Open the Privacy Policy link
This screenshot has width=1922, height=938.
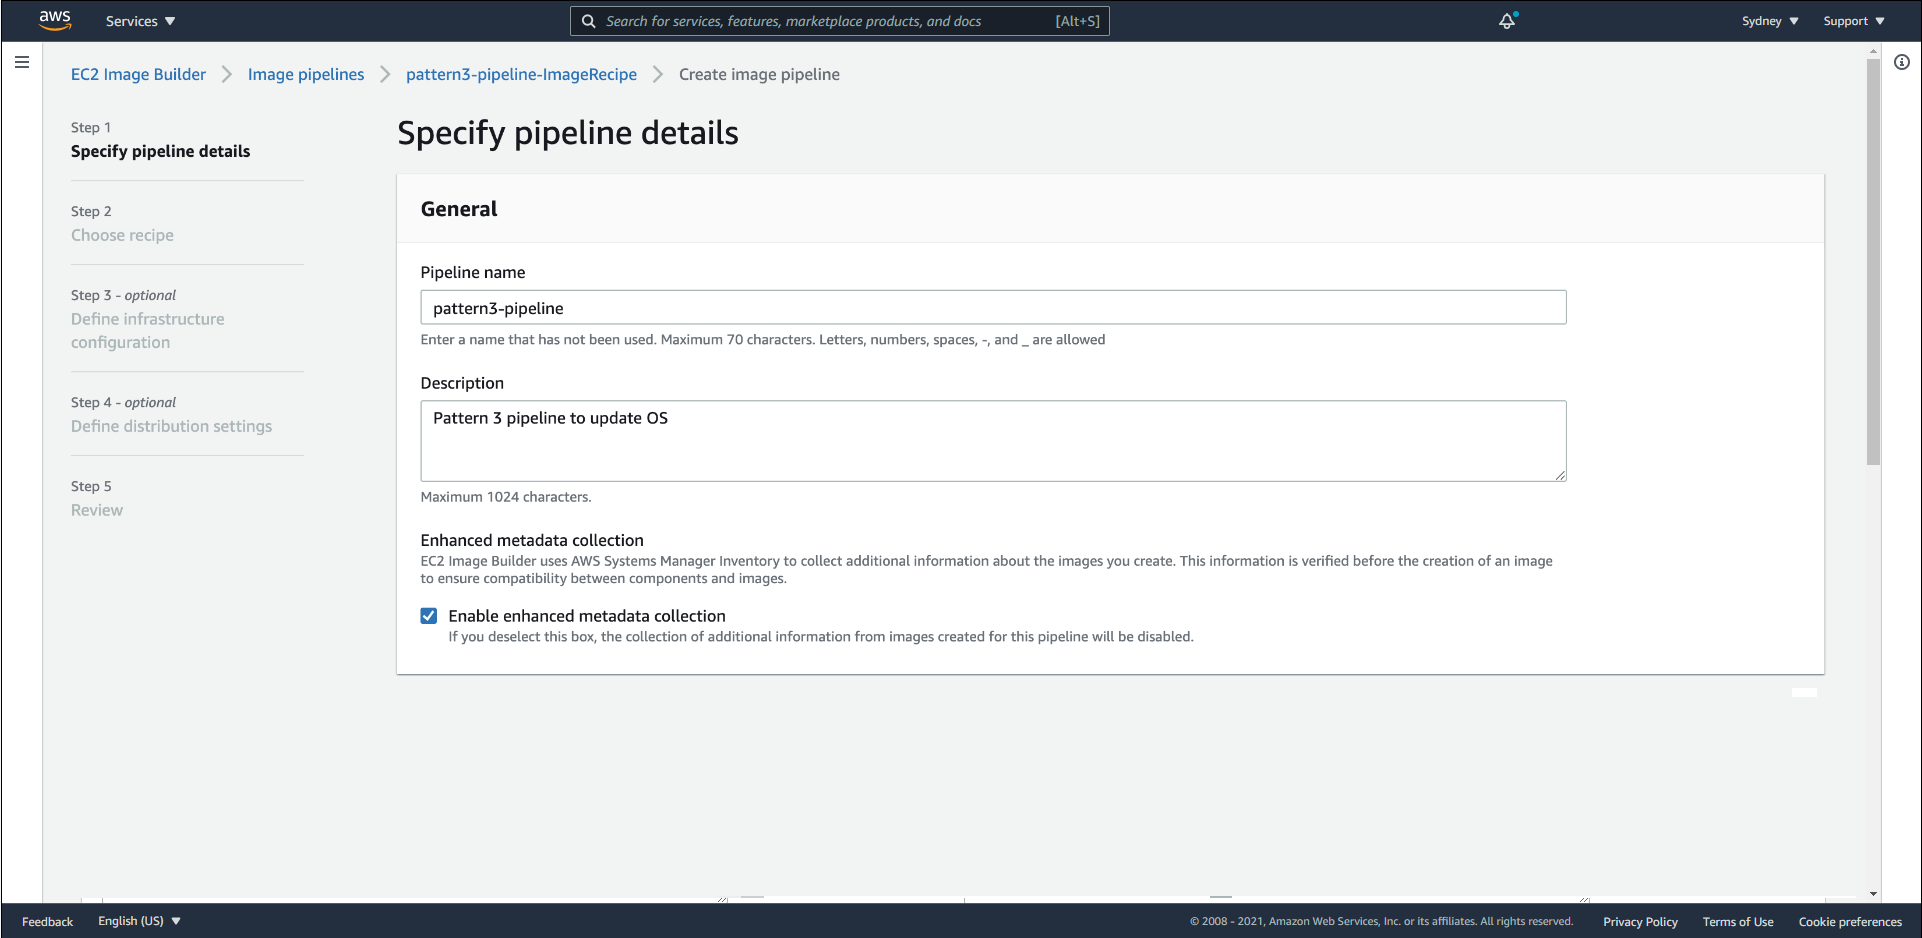(x=1640, y=921)
